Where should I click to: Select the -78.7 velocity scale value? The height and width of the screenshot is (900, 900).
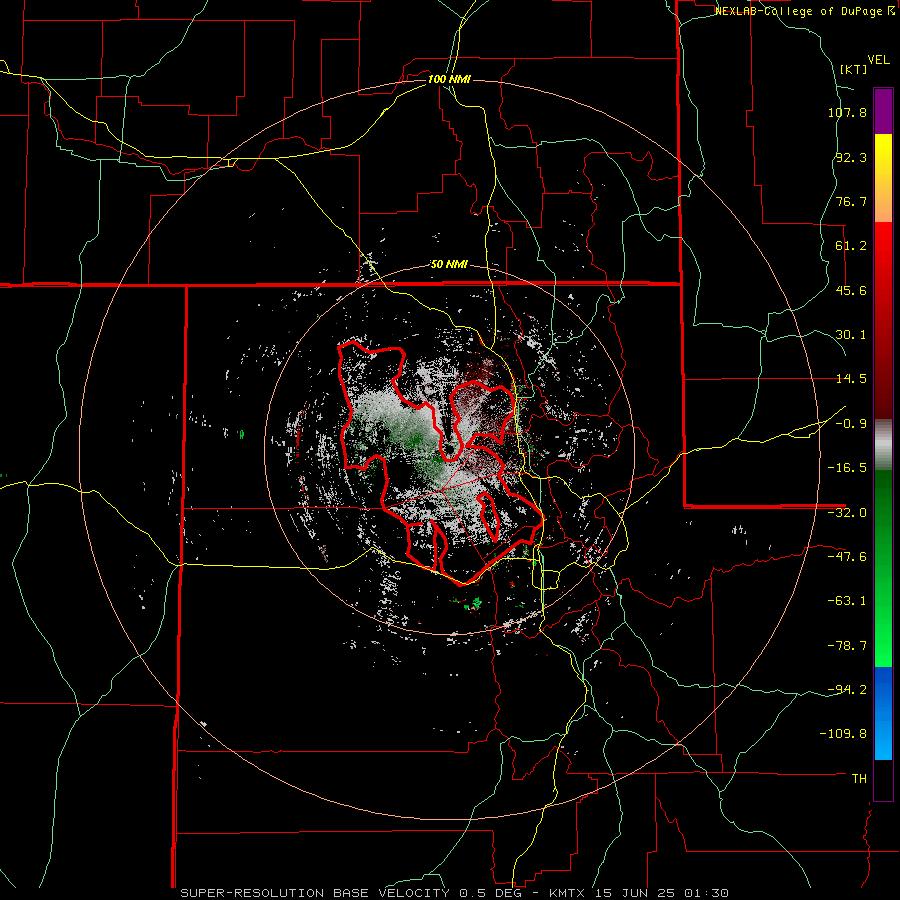(x=847, y=646)
